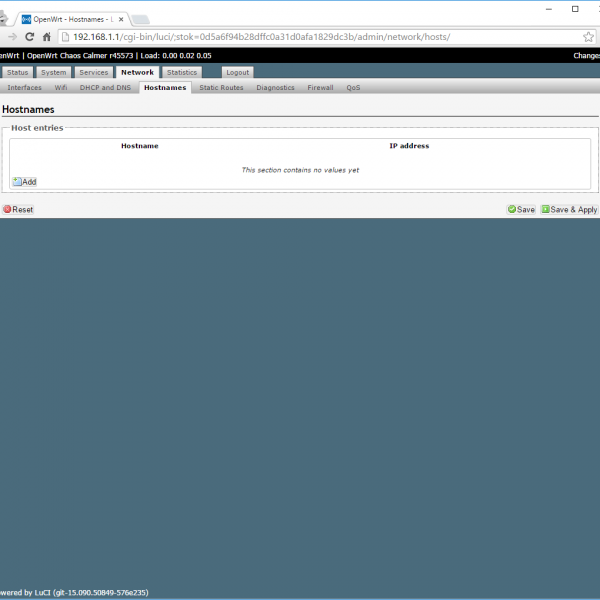Go to browser home page
This screenshot has width=600, height=600.
tap(47, 37)
